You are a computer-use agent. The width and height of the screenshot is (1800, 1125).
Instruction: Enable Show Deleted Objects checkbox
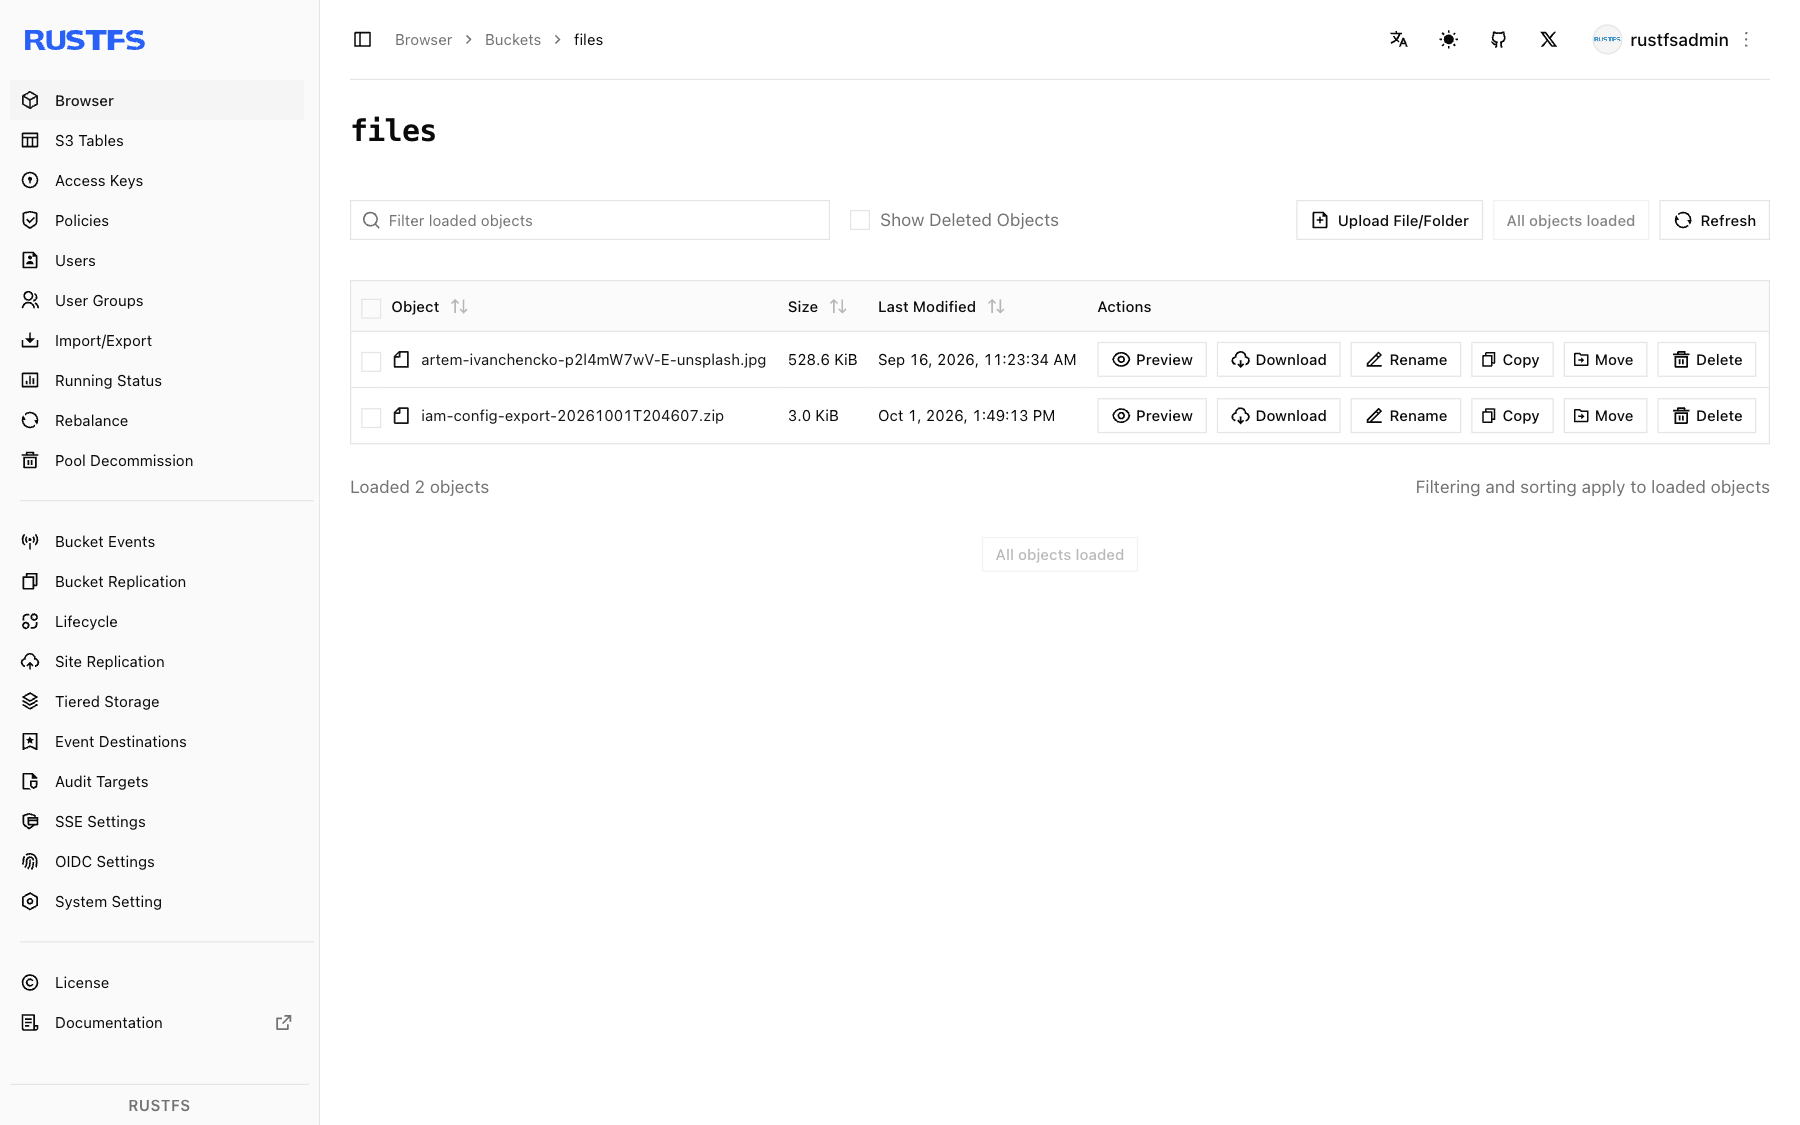click(x=860, y=220)
